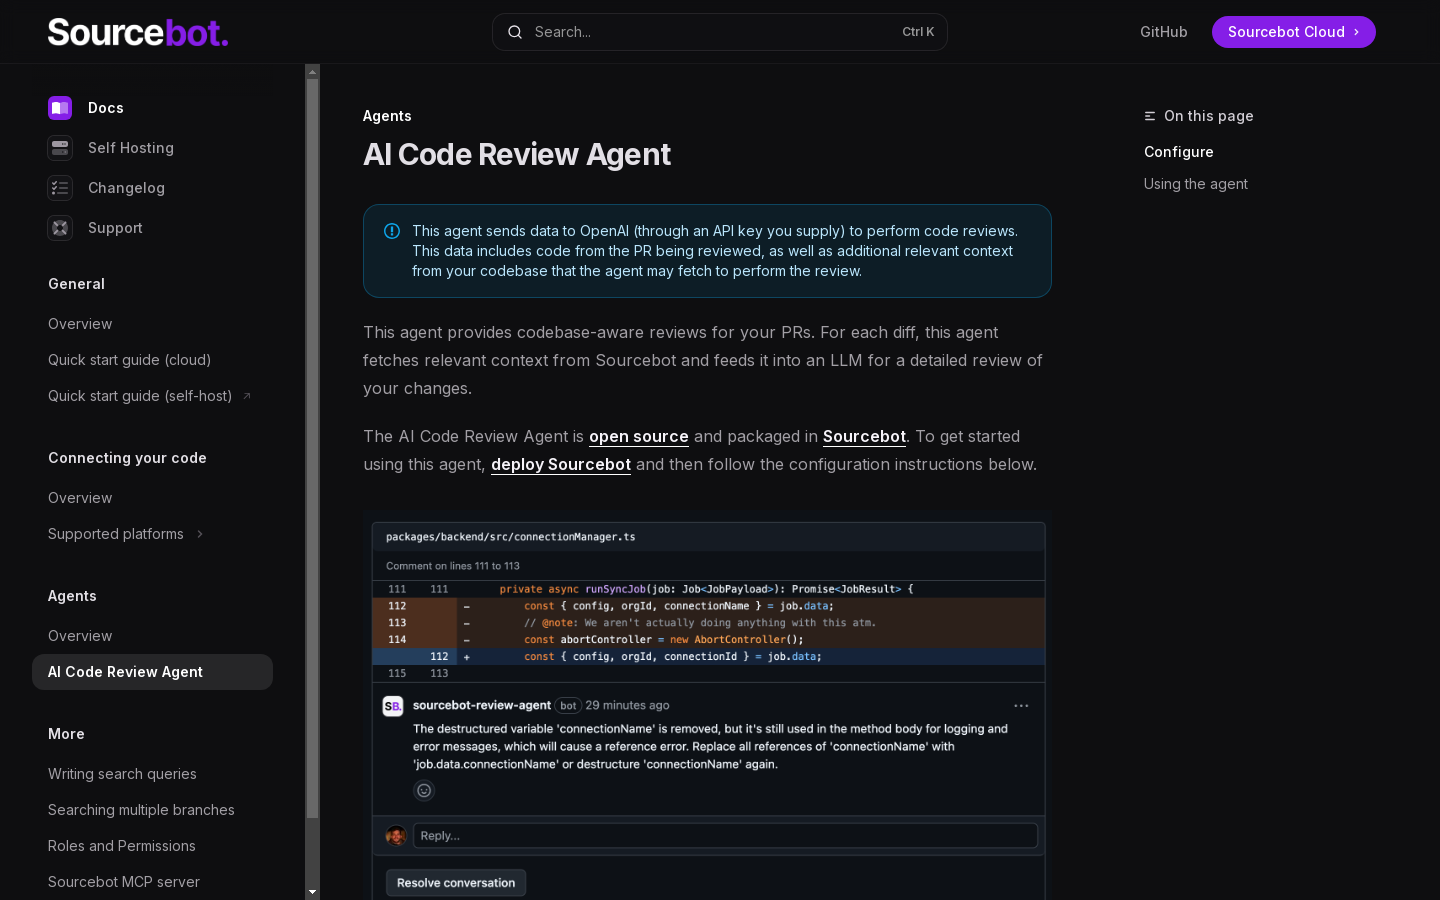The image size is (1440, 900).
Task: Click the bot badge next to agent name
Action: point(568,706)
